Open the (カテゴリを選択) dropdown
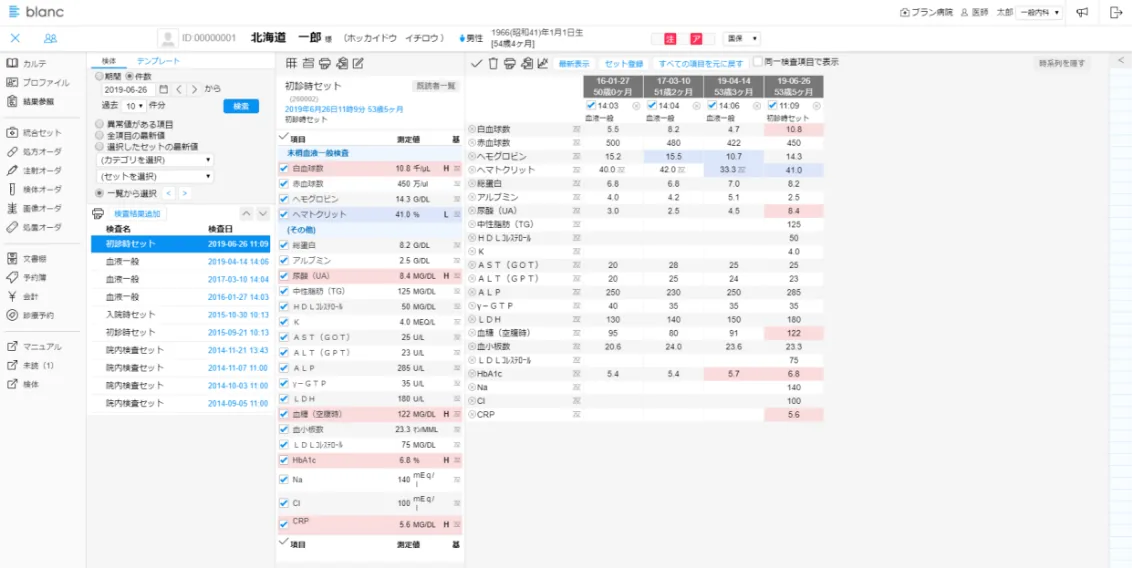The width and height of the screenshot is (1132, 568). [x=154, y=160]
